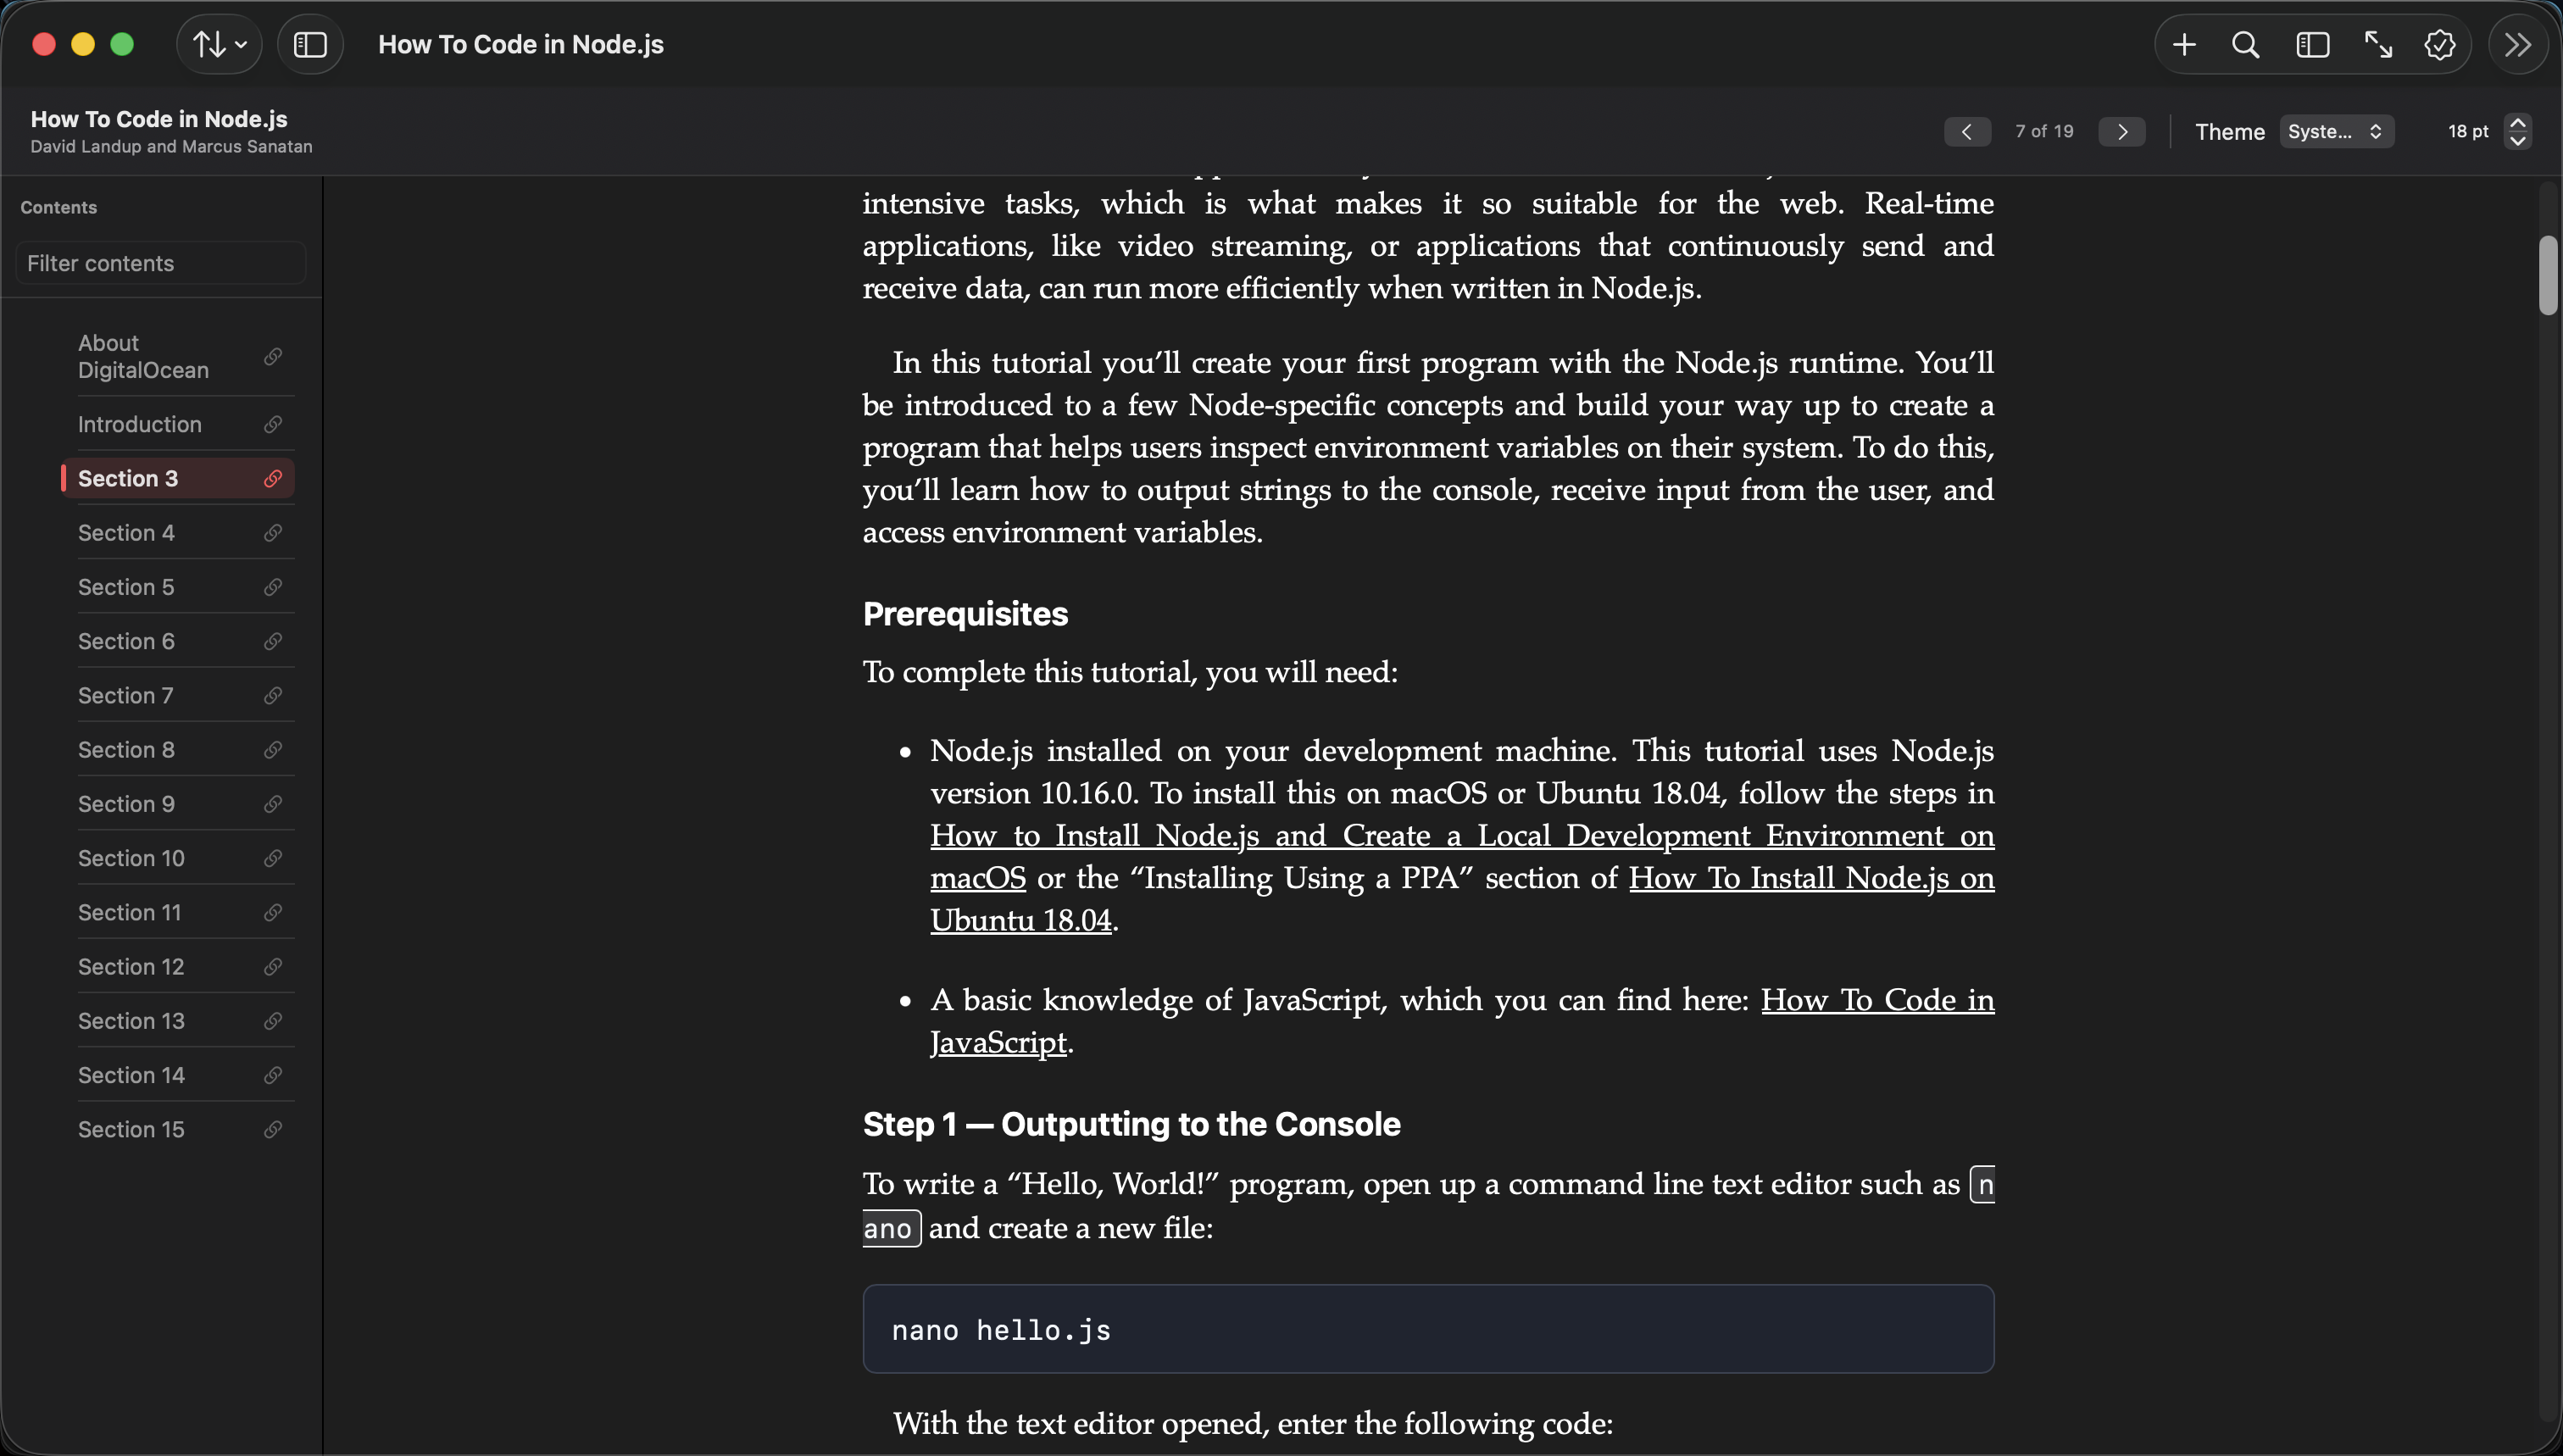Click the Prerequisites heading
The width and height of the screenshot is (2563, 1456).
pyautogui.click(x=965, y=614)
